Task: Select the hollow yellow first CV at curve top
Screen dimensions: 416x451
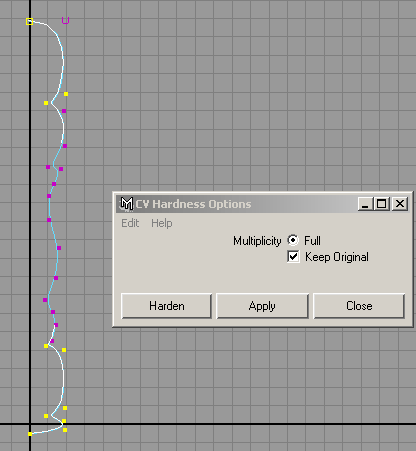Action: (29, 21)
